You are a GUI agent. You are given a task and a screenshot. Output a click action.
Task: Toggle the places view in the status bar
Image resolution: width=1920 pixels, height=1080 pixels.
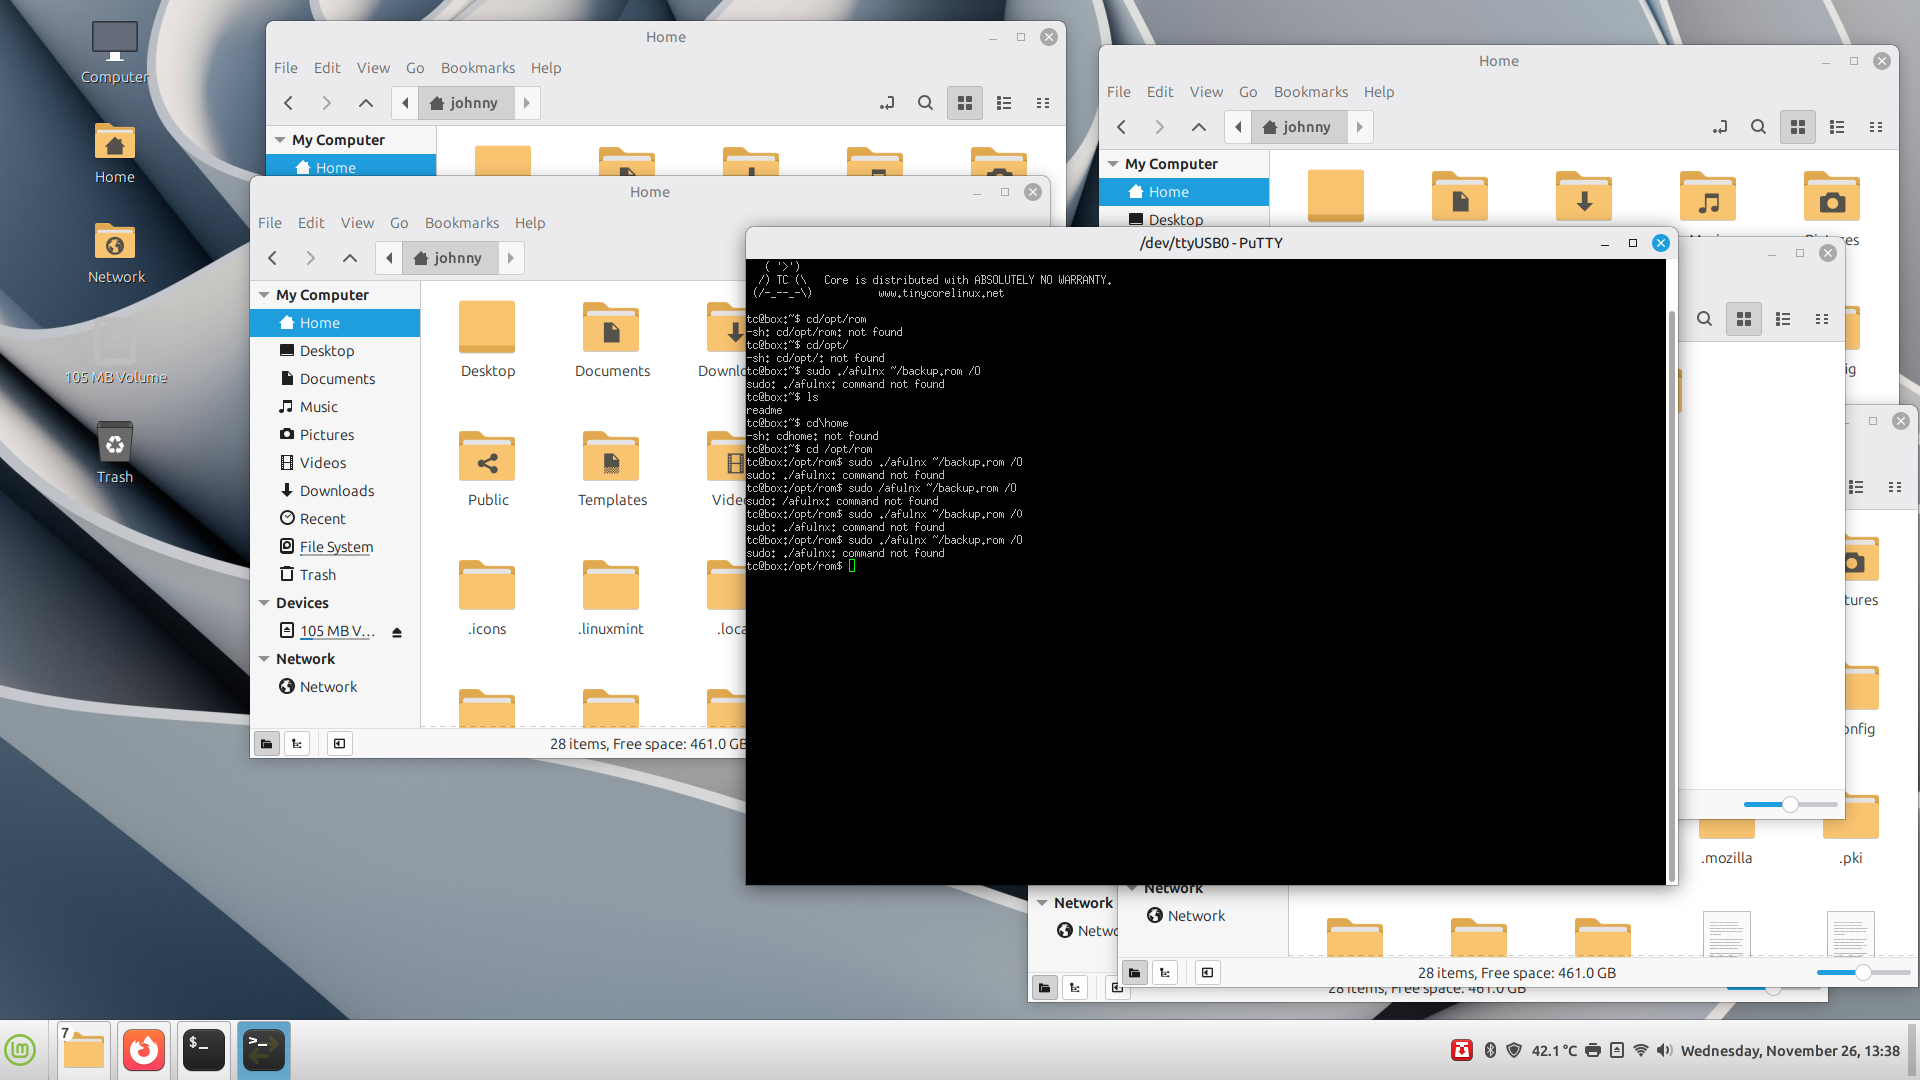[266, 743]
